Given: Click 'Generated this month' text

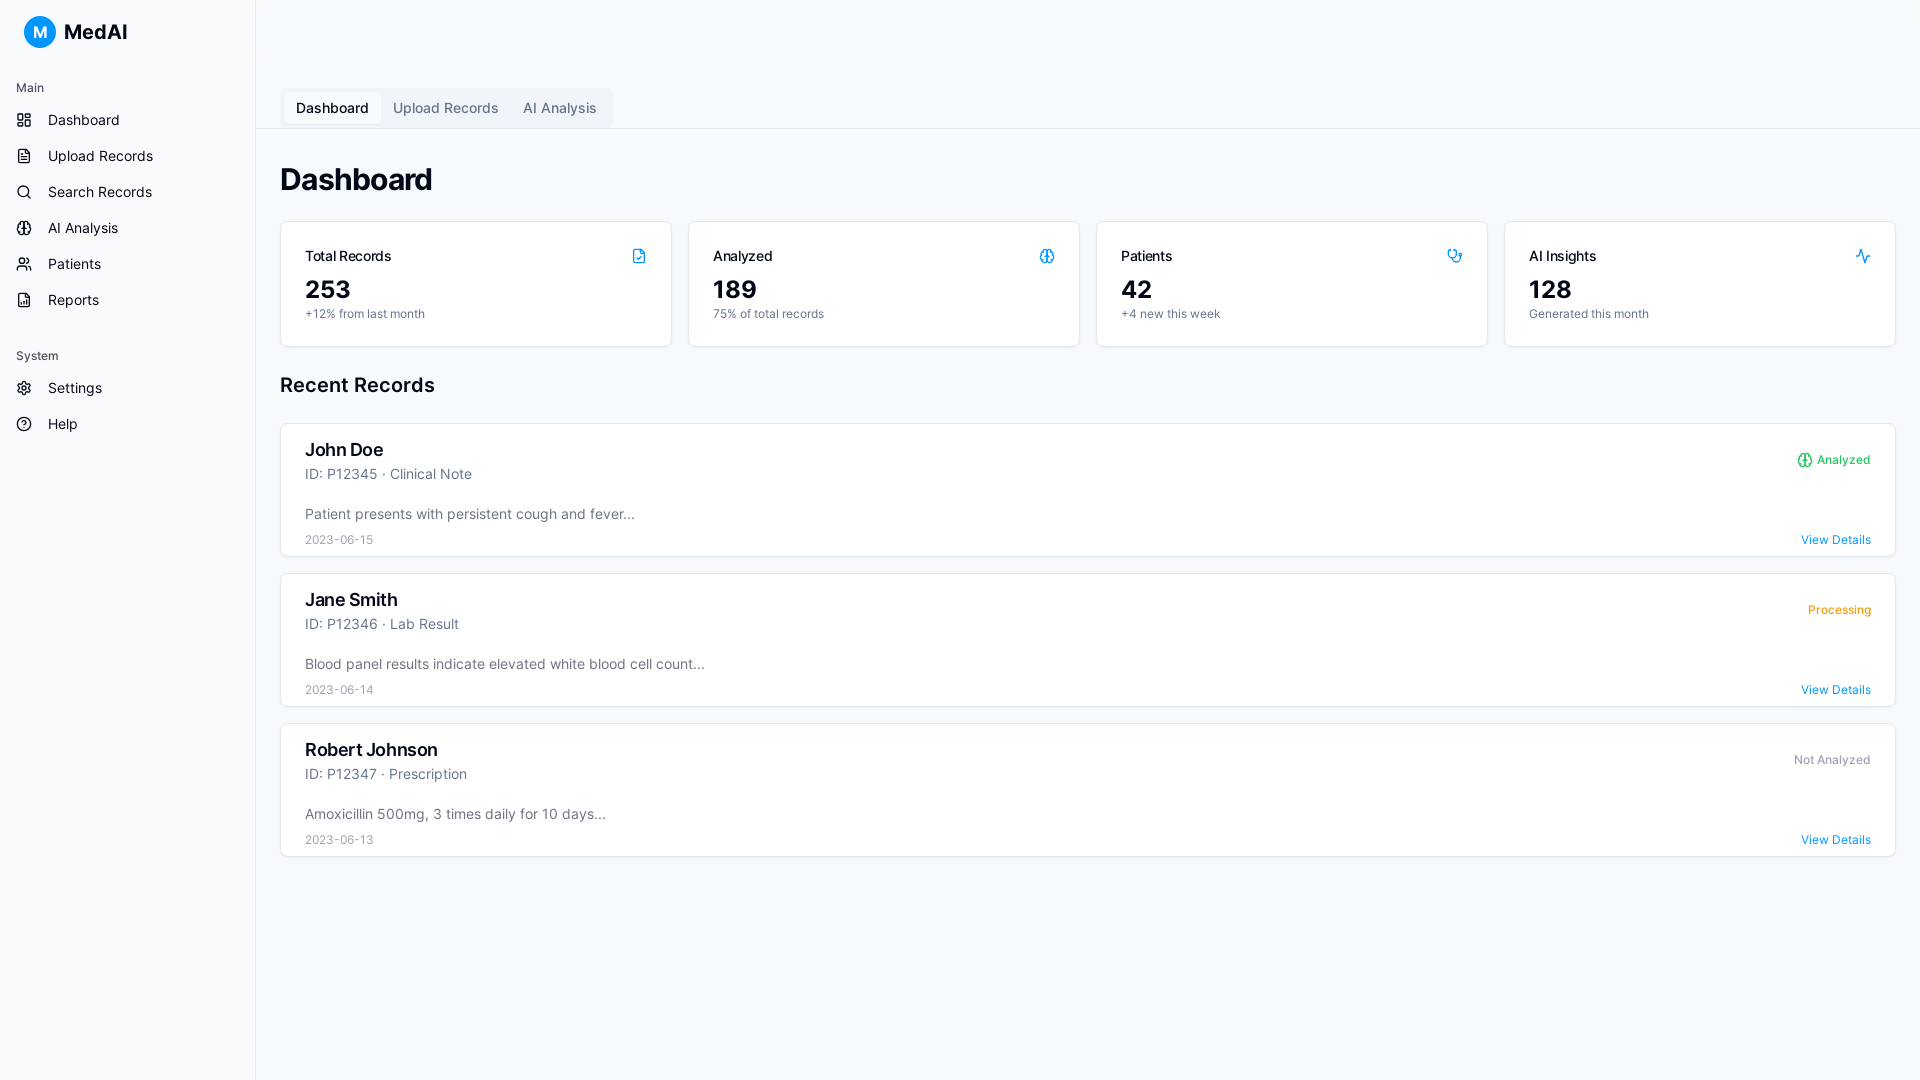Looking at the screenshot, I should tap(1589, 314).
